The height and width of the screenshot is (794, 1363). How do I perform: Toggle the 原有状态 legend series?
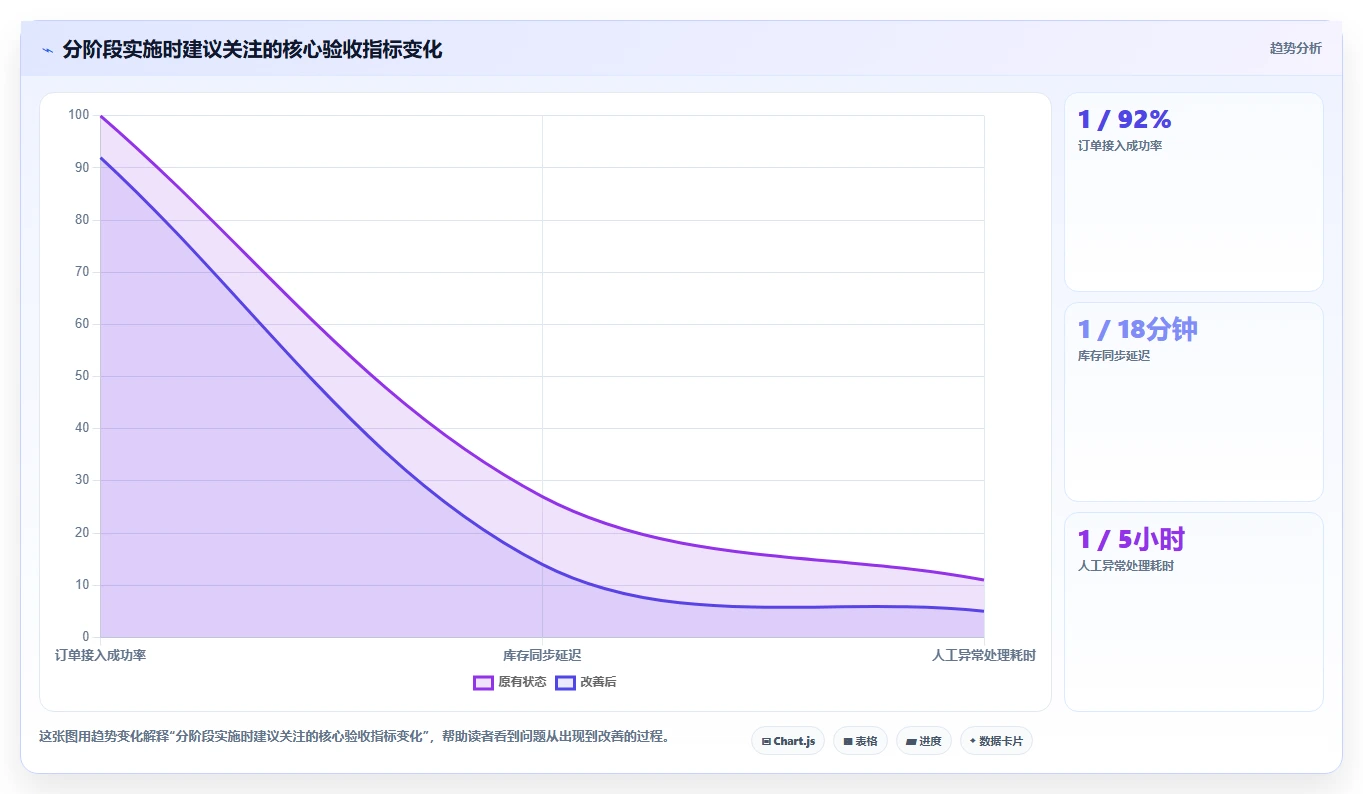[510, 682]
